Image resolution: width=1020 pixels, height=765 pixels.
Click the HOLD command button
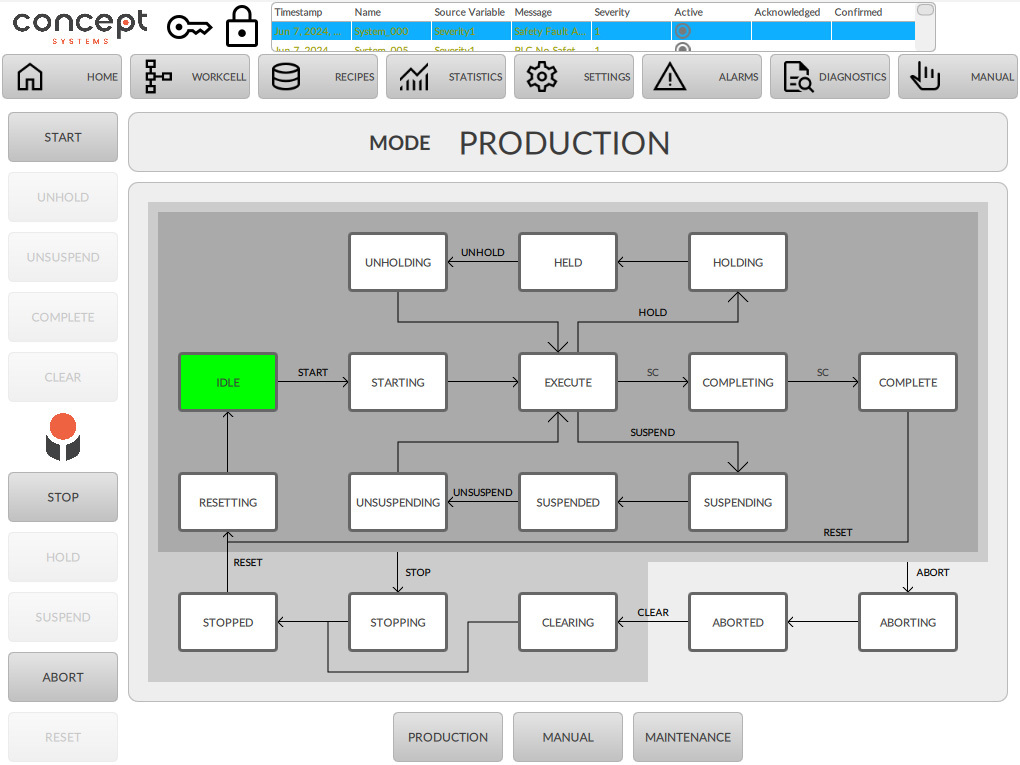point(63,557)
